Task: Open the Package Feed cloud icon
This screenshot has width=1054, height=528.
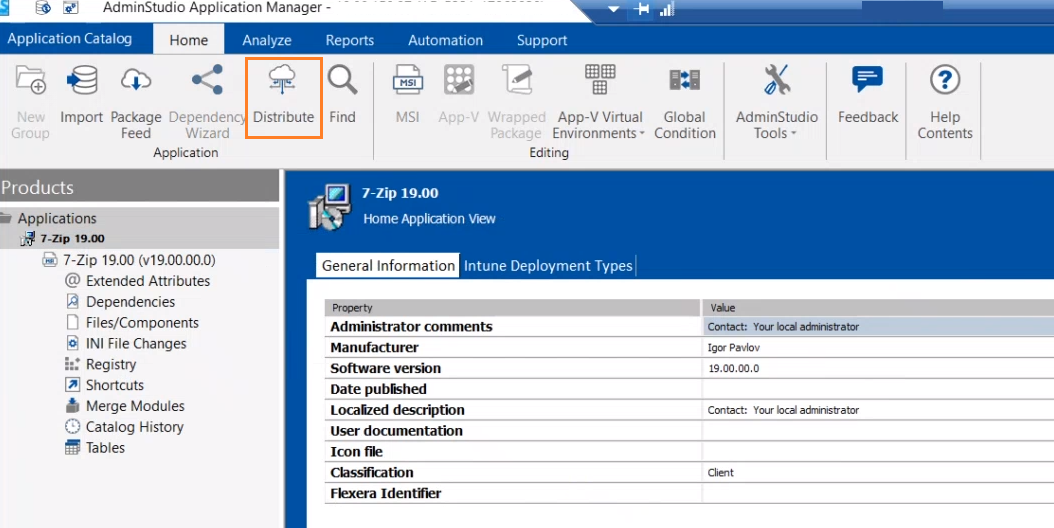Action: pyautogui.click(x=136, y=80)
